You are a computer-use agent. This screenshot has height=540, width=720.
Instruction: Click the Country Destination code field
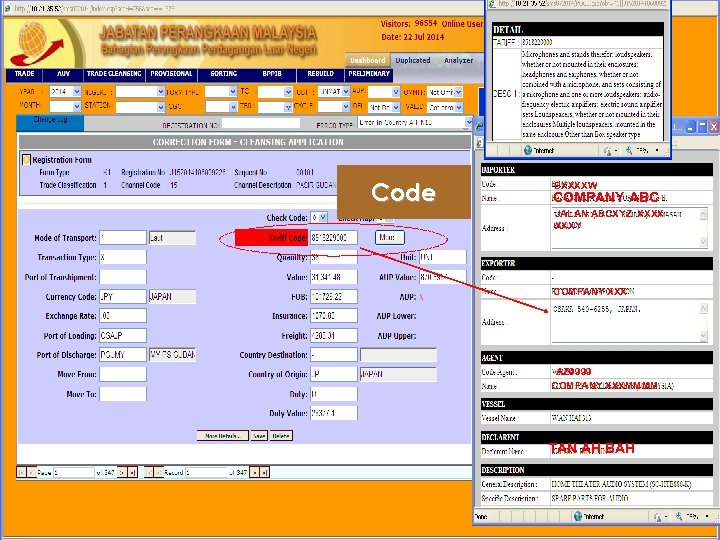click(334, 355)
